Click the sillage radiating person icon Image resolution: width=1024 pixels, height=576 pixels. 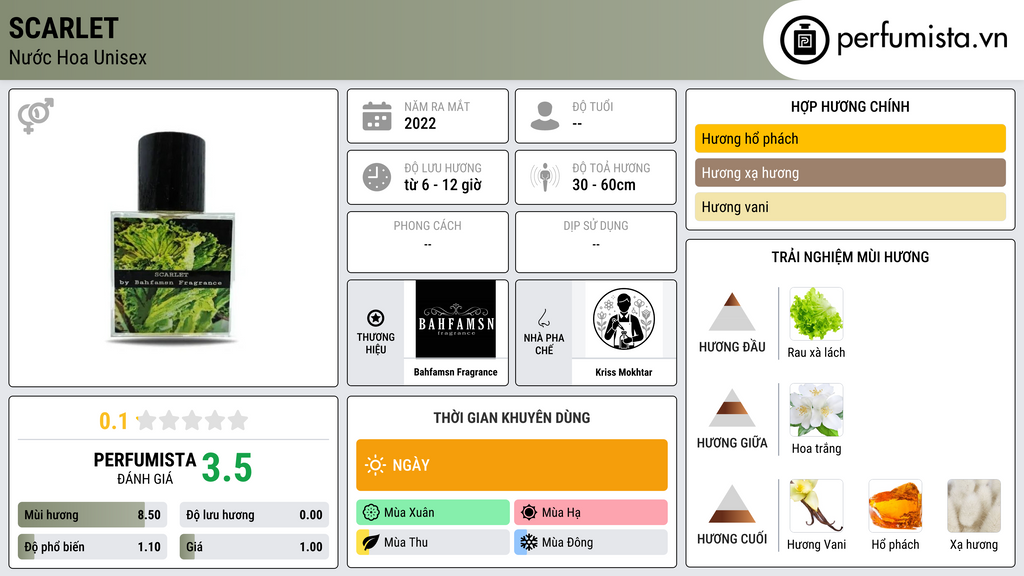(x=545, y=177)
